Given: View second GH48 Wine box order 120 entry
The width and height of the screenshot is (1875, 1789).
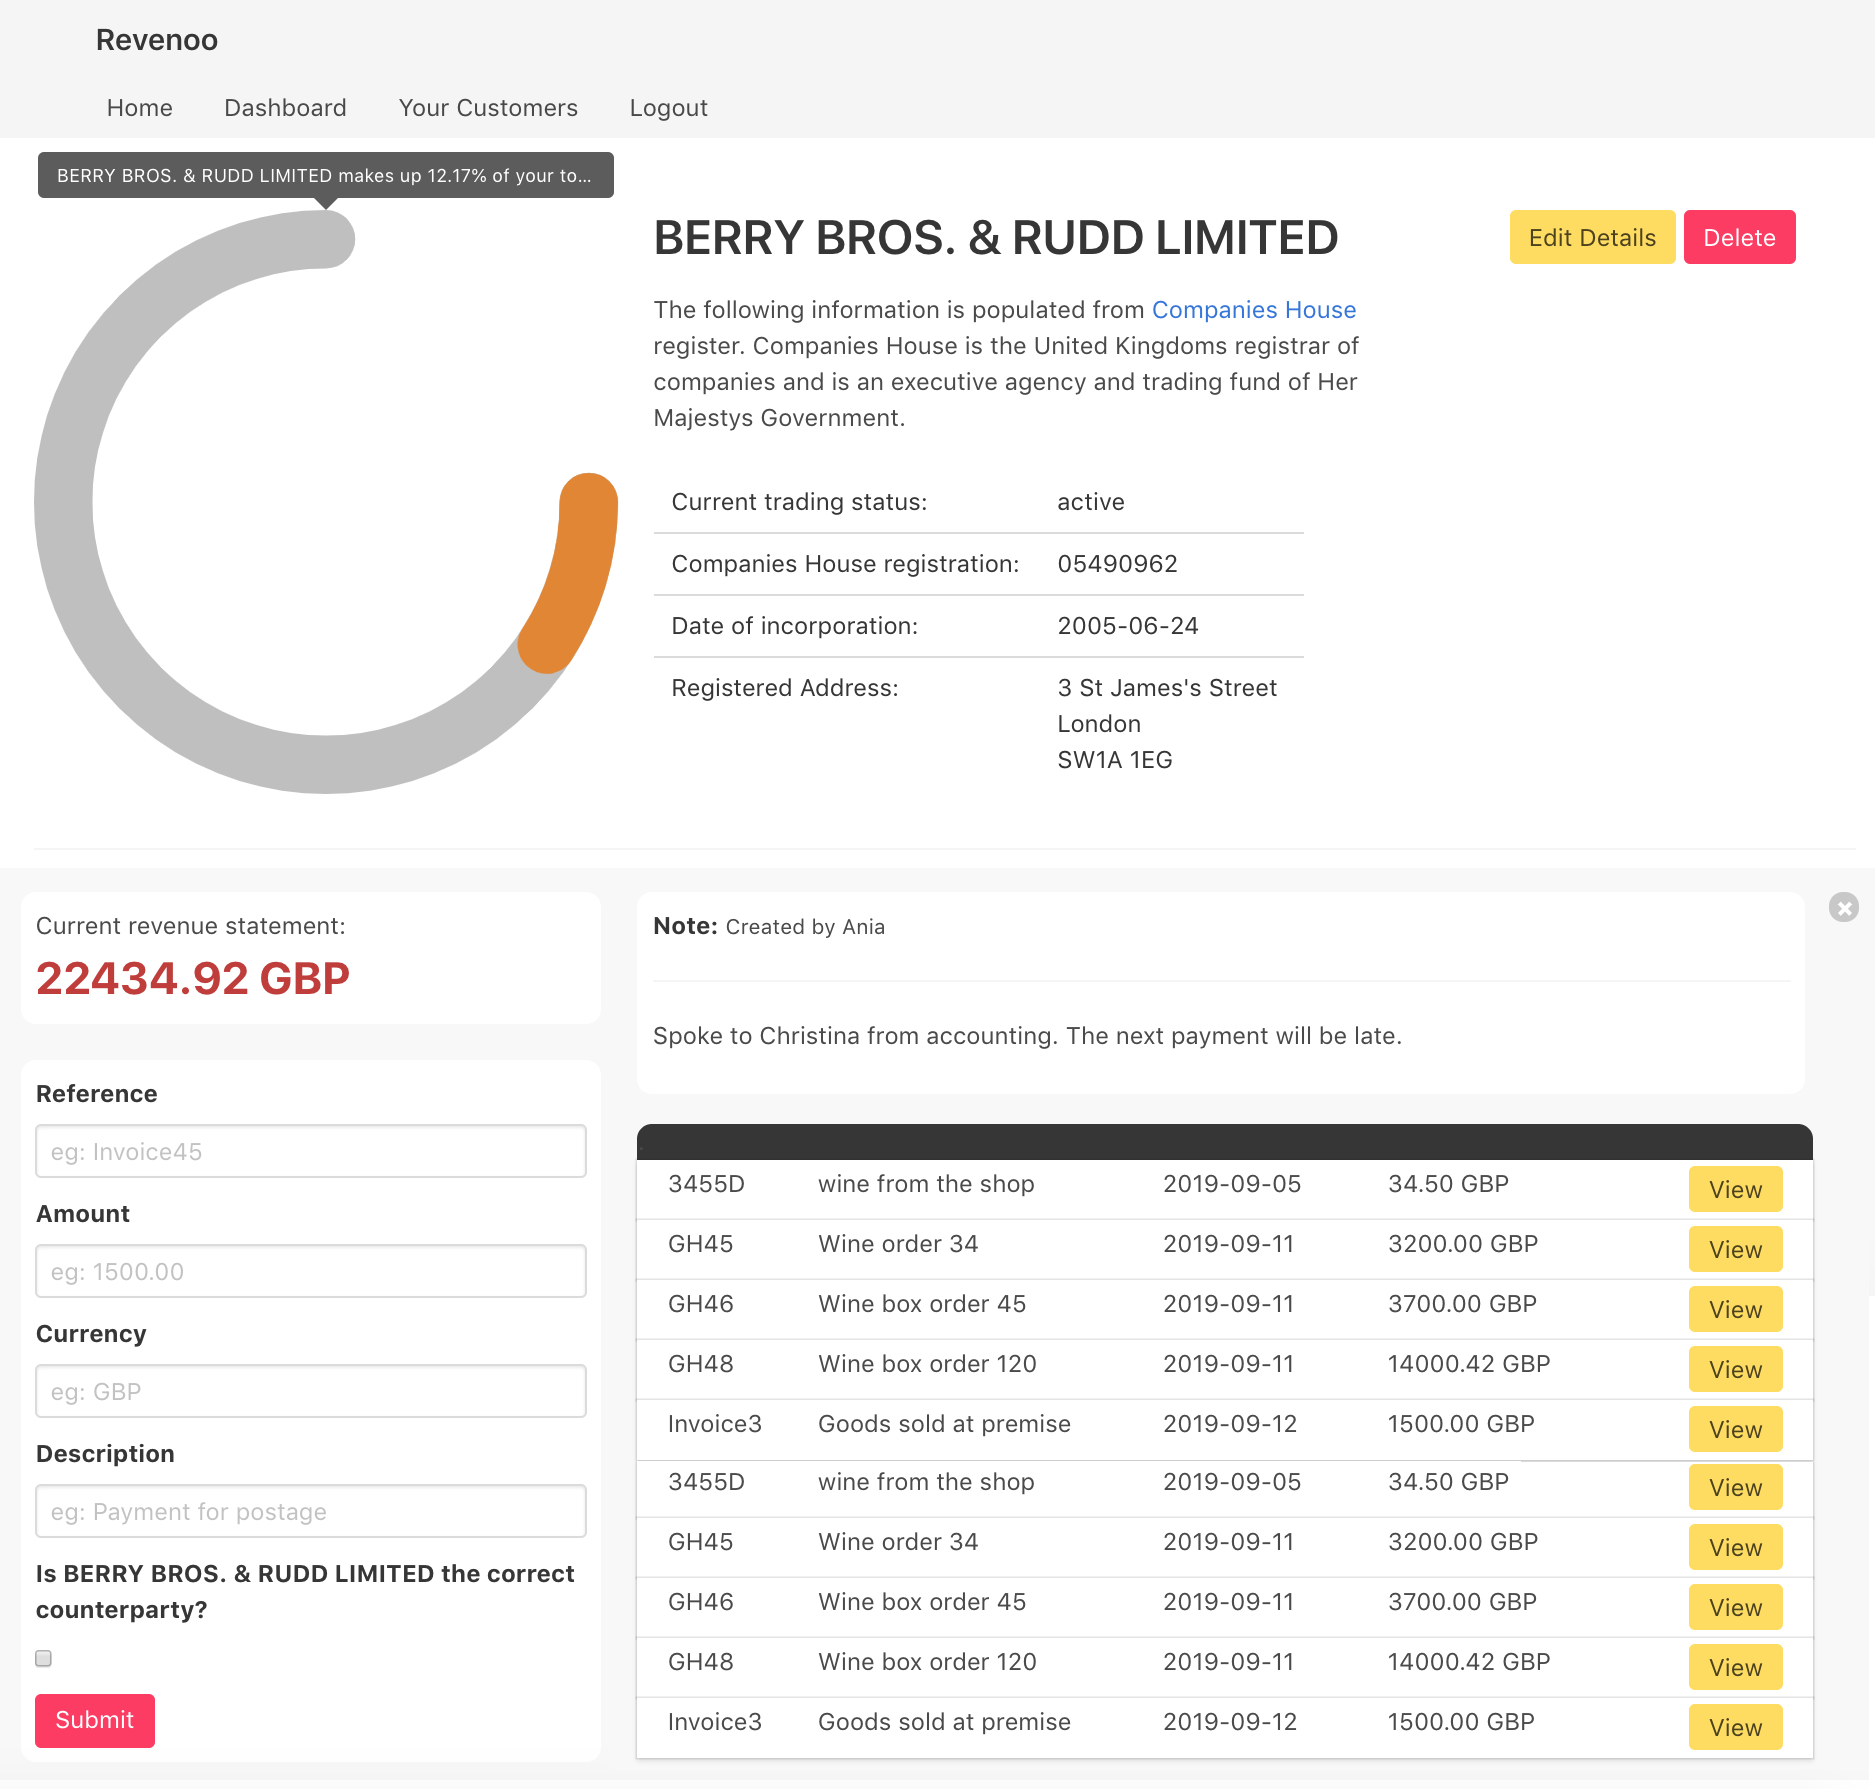Looking at the screenshot, I should [1735, 1667].
